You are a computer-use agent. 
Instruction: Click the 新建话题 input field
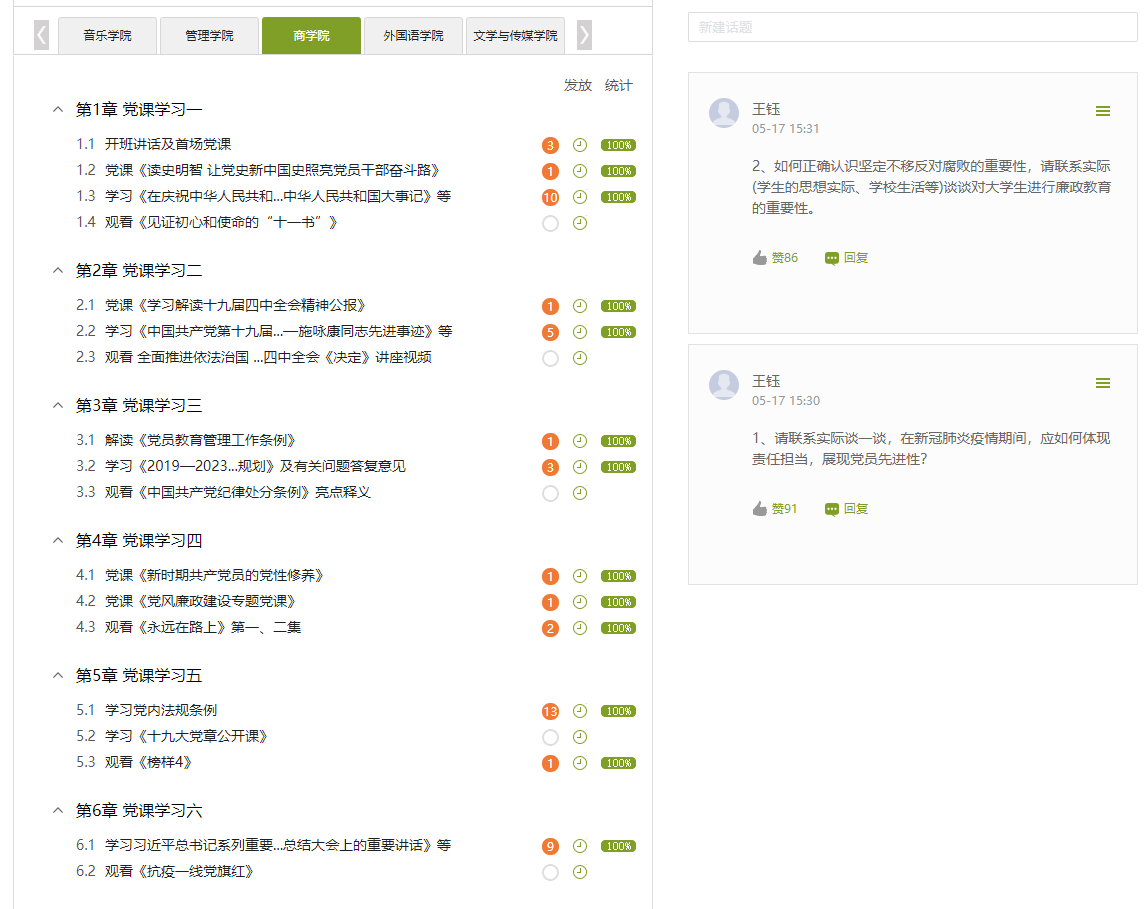(x=912, y=27)
